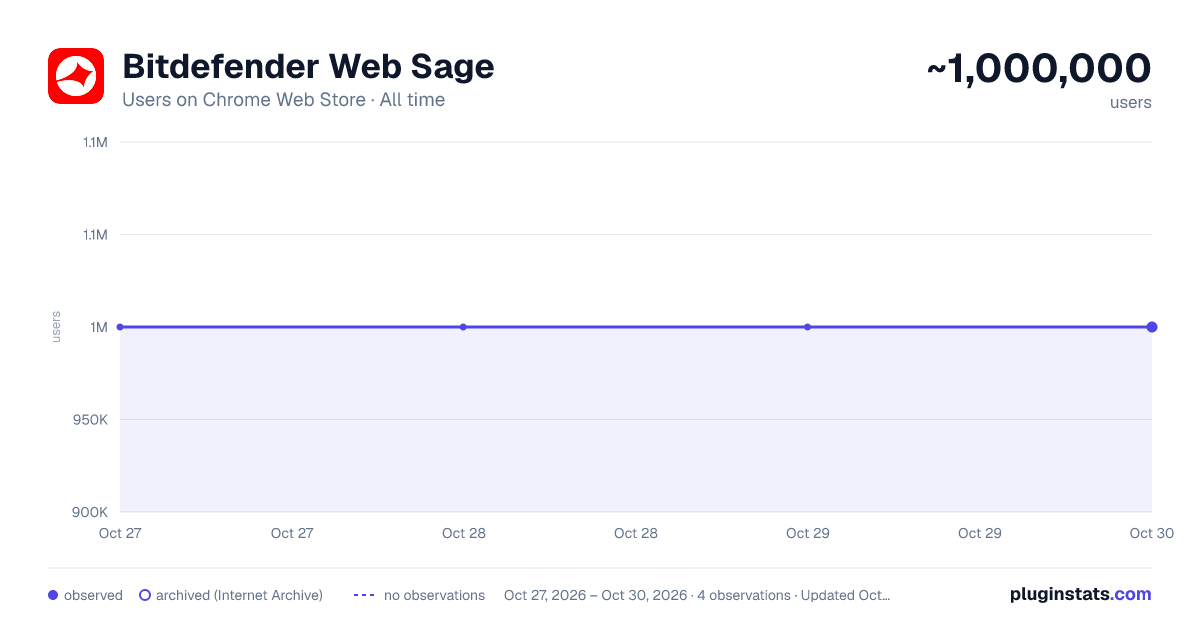Image resolution: width=1200 pixels, height=630 pixels.
Task: Select the data point at Oct 29
Action: (807, 327)
